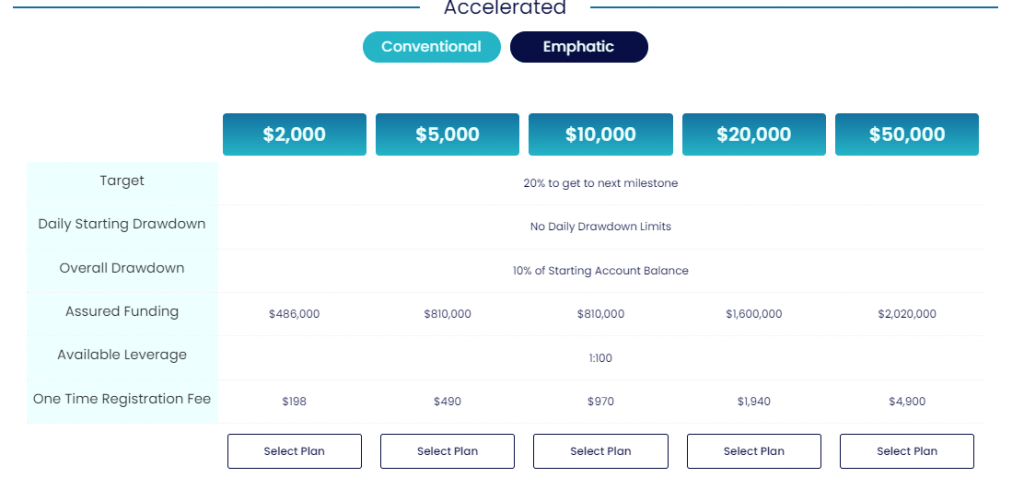
Task: Select the $5,000 account size header
Action: [447, 135]
